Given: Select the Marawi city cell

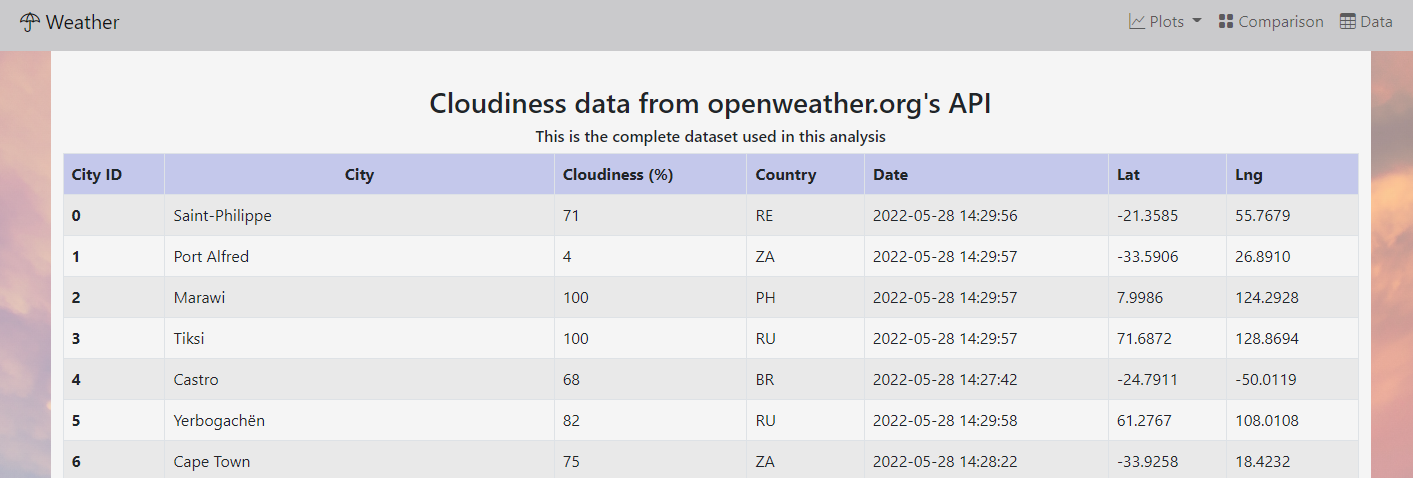Looking at the screenshot, I should [359, 297].
